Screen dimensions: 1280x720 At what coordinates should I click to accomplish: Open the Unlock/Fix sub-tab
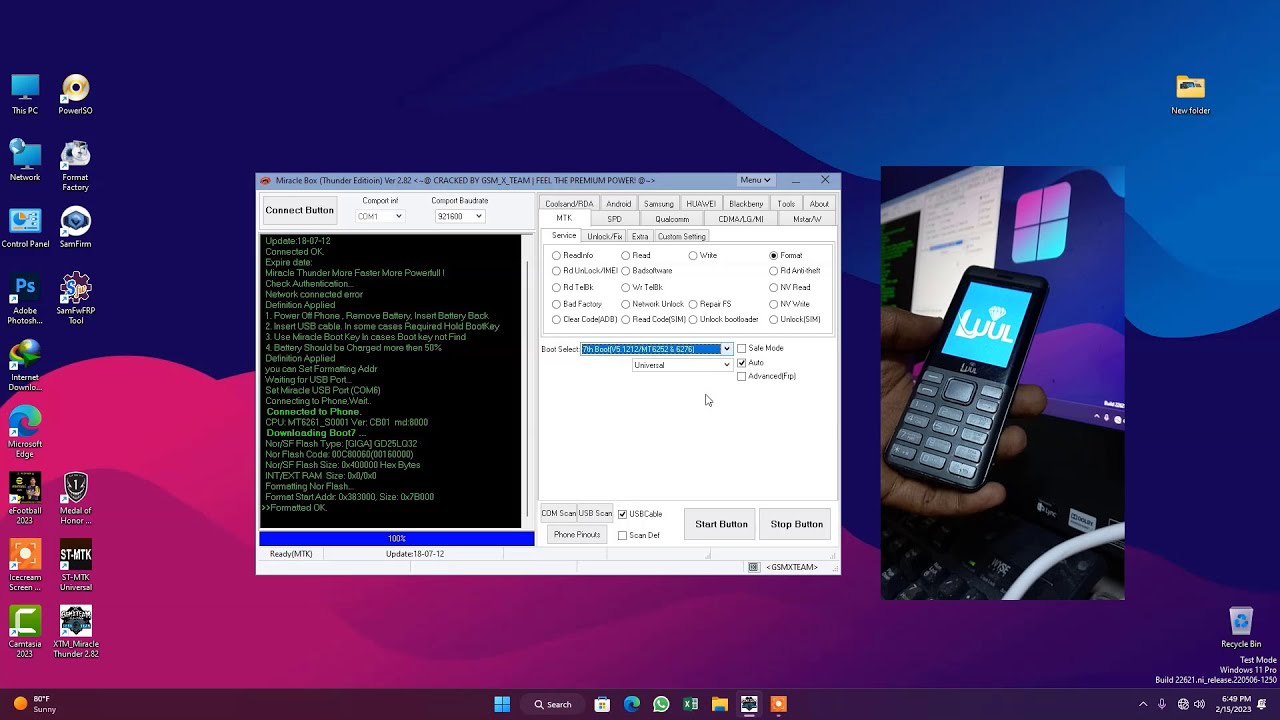click(x=604, y=236)
